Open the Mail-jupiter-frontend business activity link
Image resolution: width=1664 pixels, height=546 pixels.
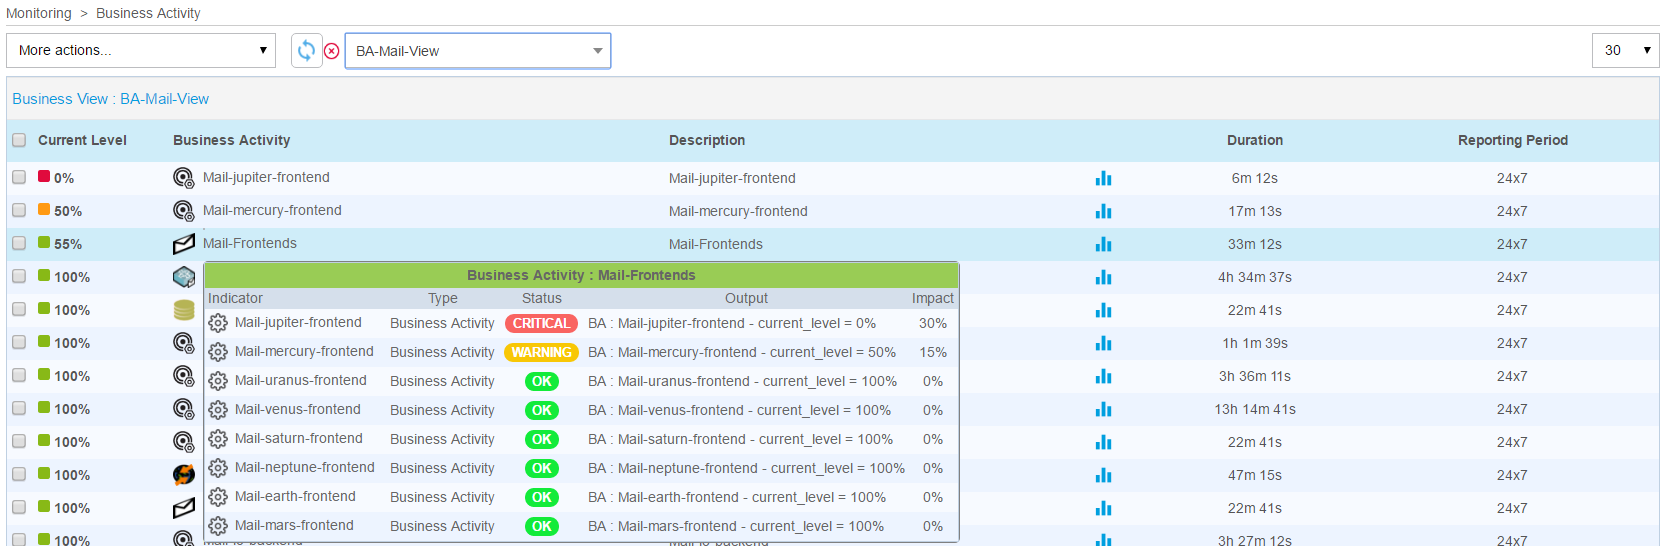click(x=266, y=177)
